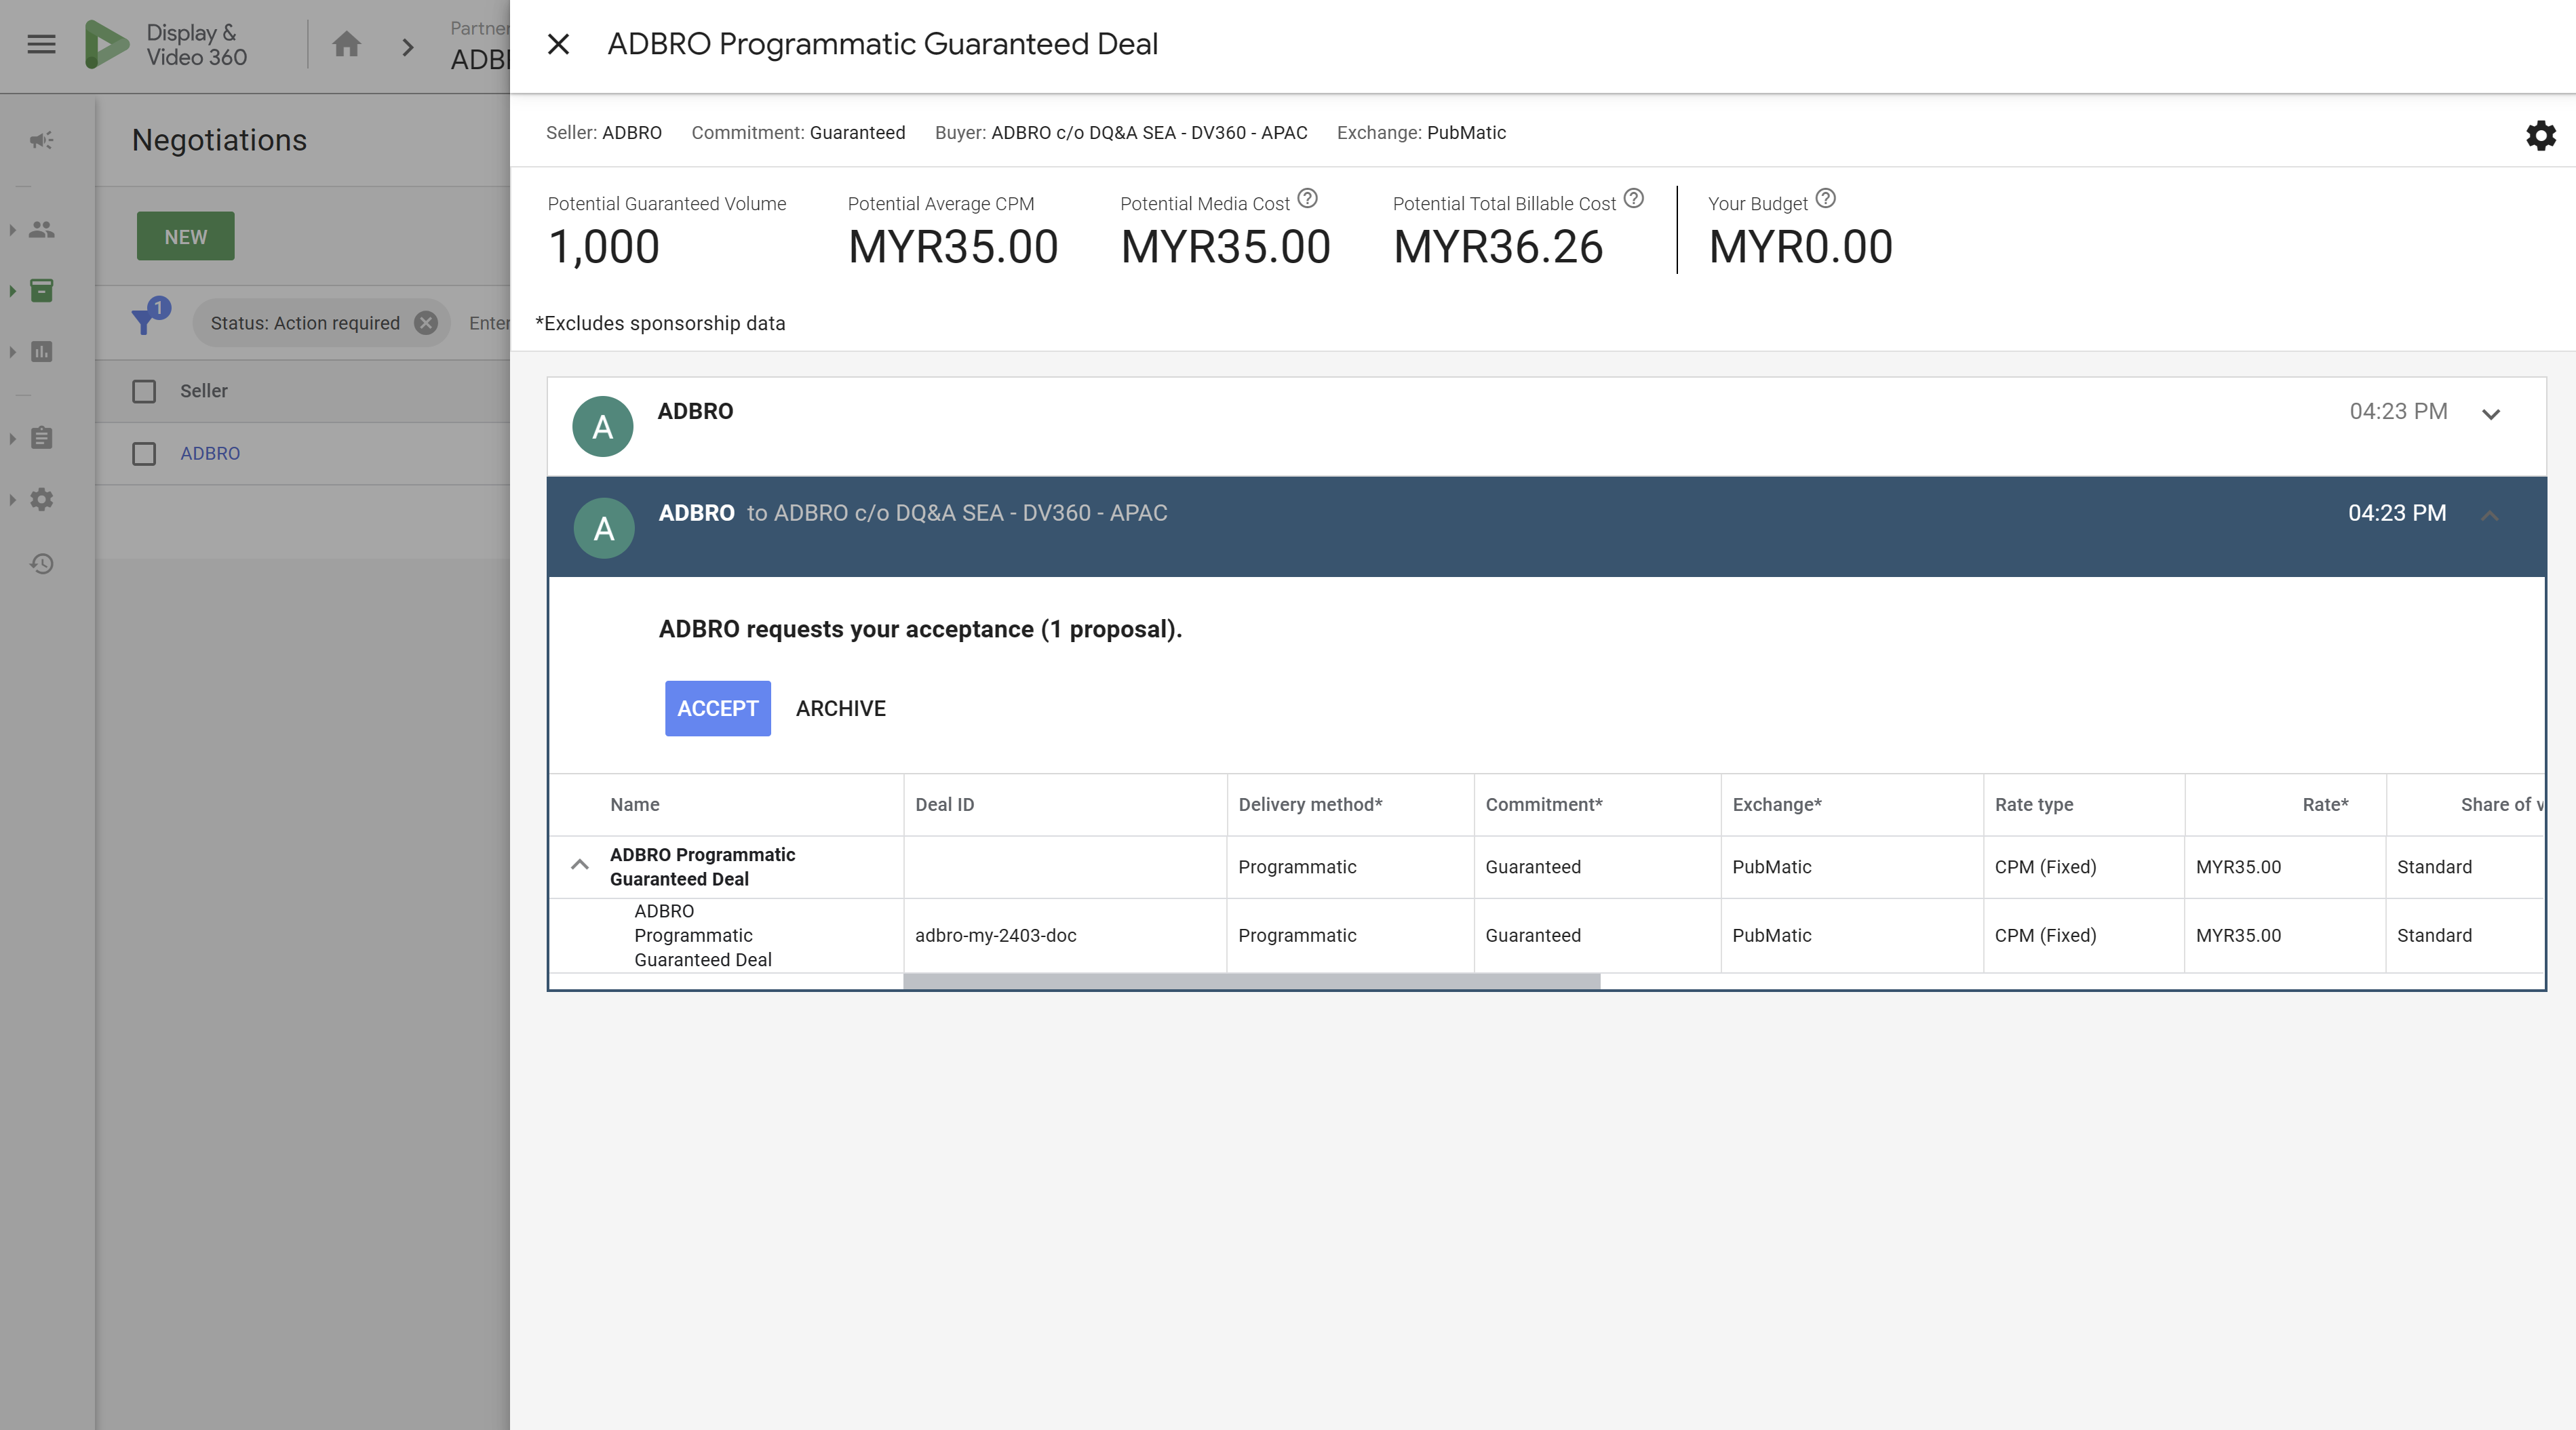Collapse the highlighted ADBRO proposal message
Image resolution: width=2576 pixels, height=1430 pixels.
coord(2490,516)
